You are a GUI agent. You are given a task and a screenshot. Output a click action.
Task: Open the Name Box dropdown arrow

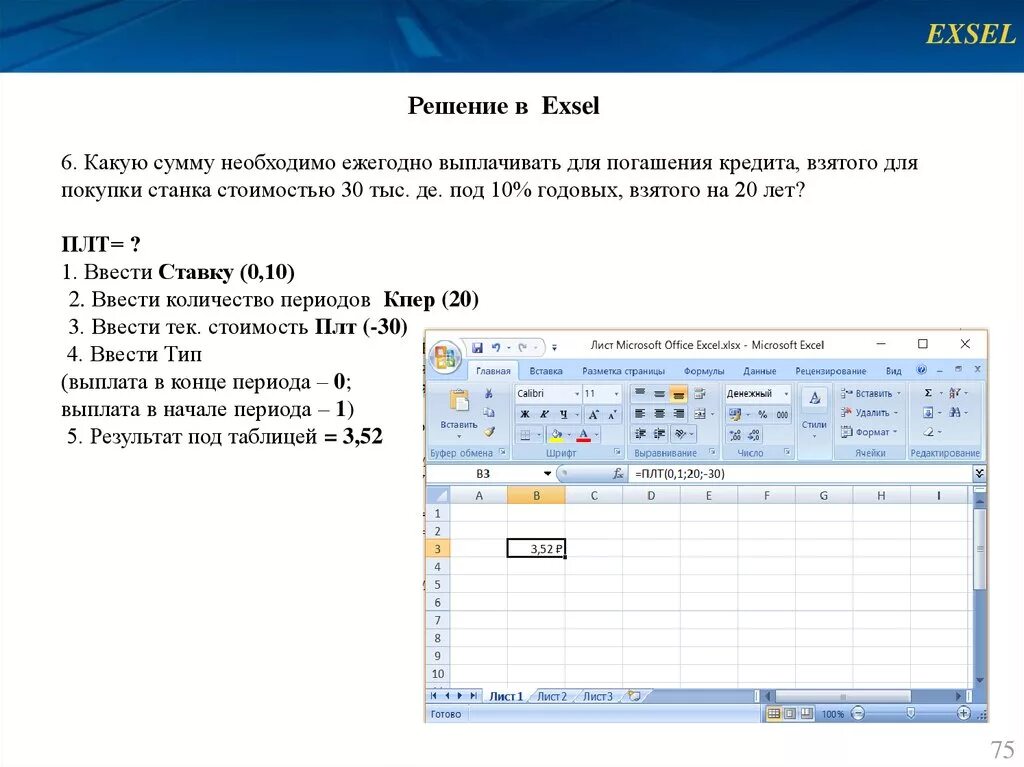pos(547,474)
